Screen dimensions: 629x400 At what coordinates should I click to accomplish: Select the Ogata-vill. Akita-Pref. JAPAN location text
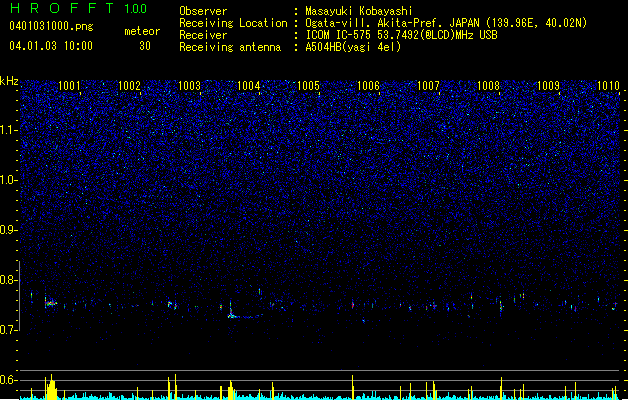pos(392,23)
